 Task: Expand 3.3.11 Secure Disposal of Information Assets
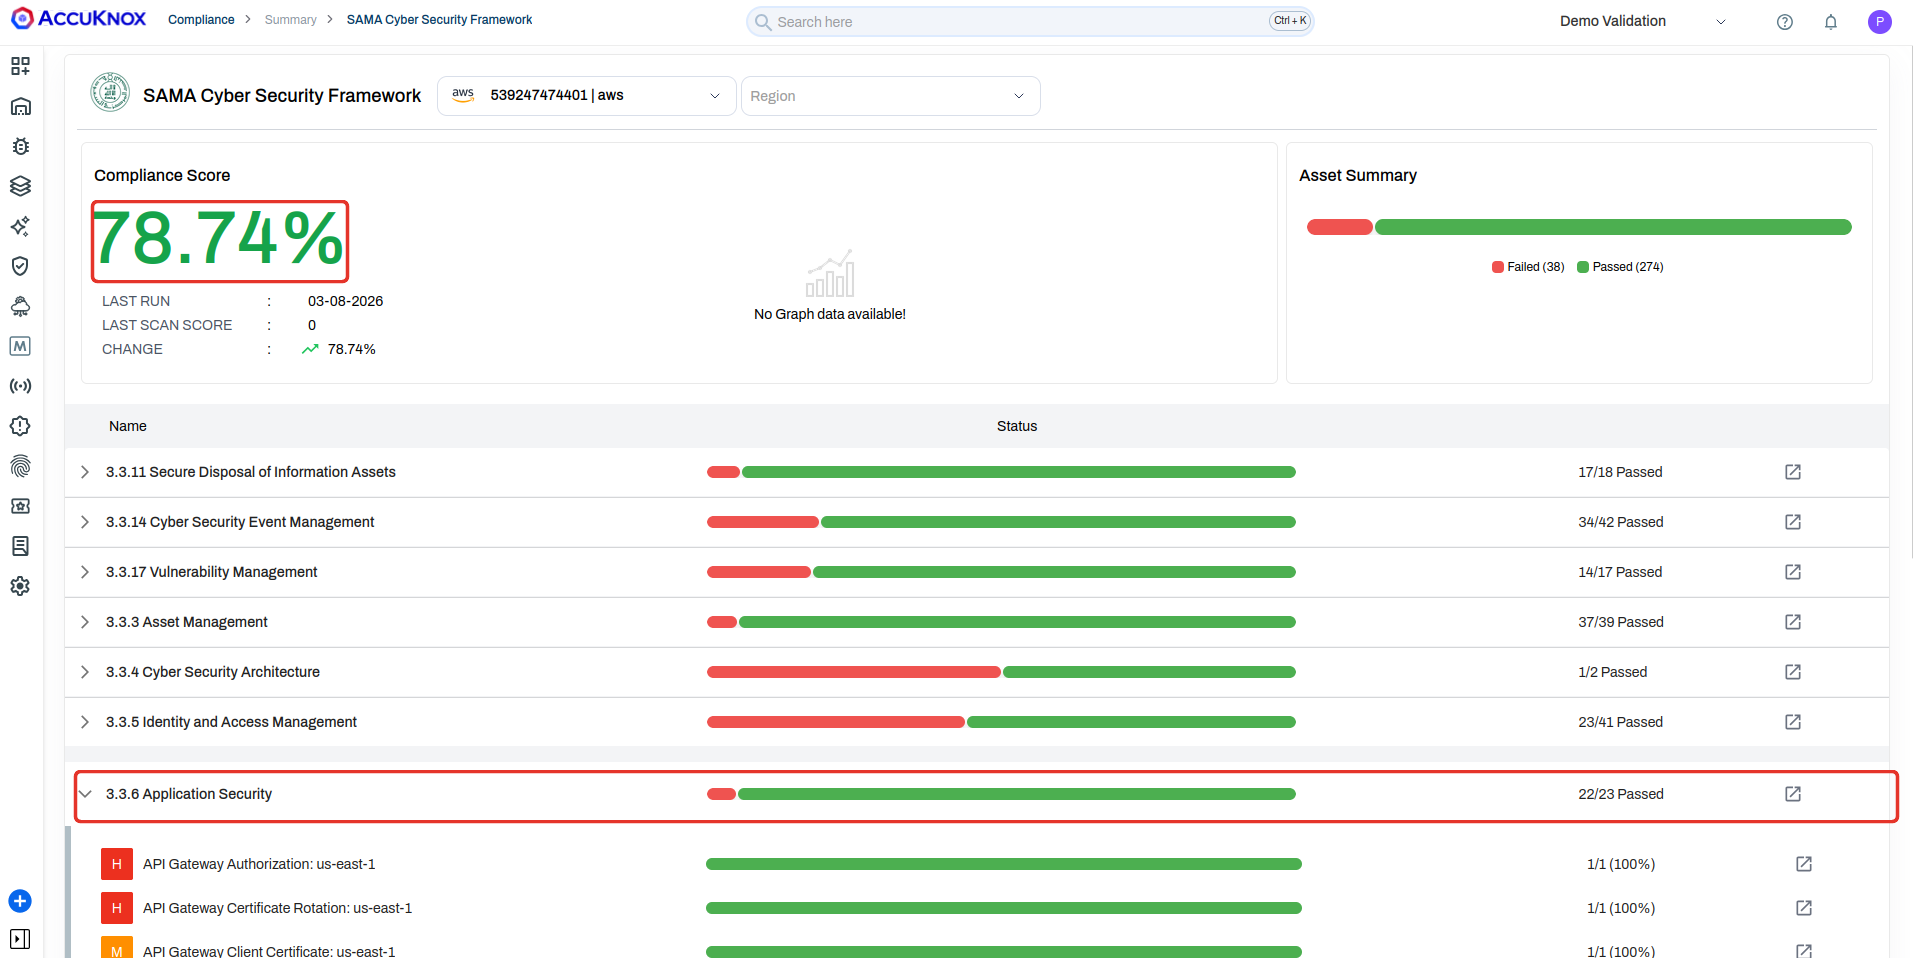pos(85,472)
